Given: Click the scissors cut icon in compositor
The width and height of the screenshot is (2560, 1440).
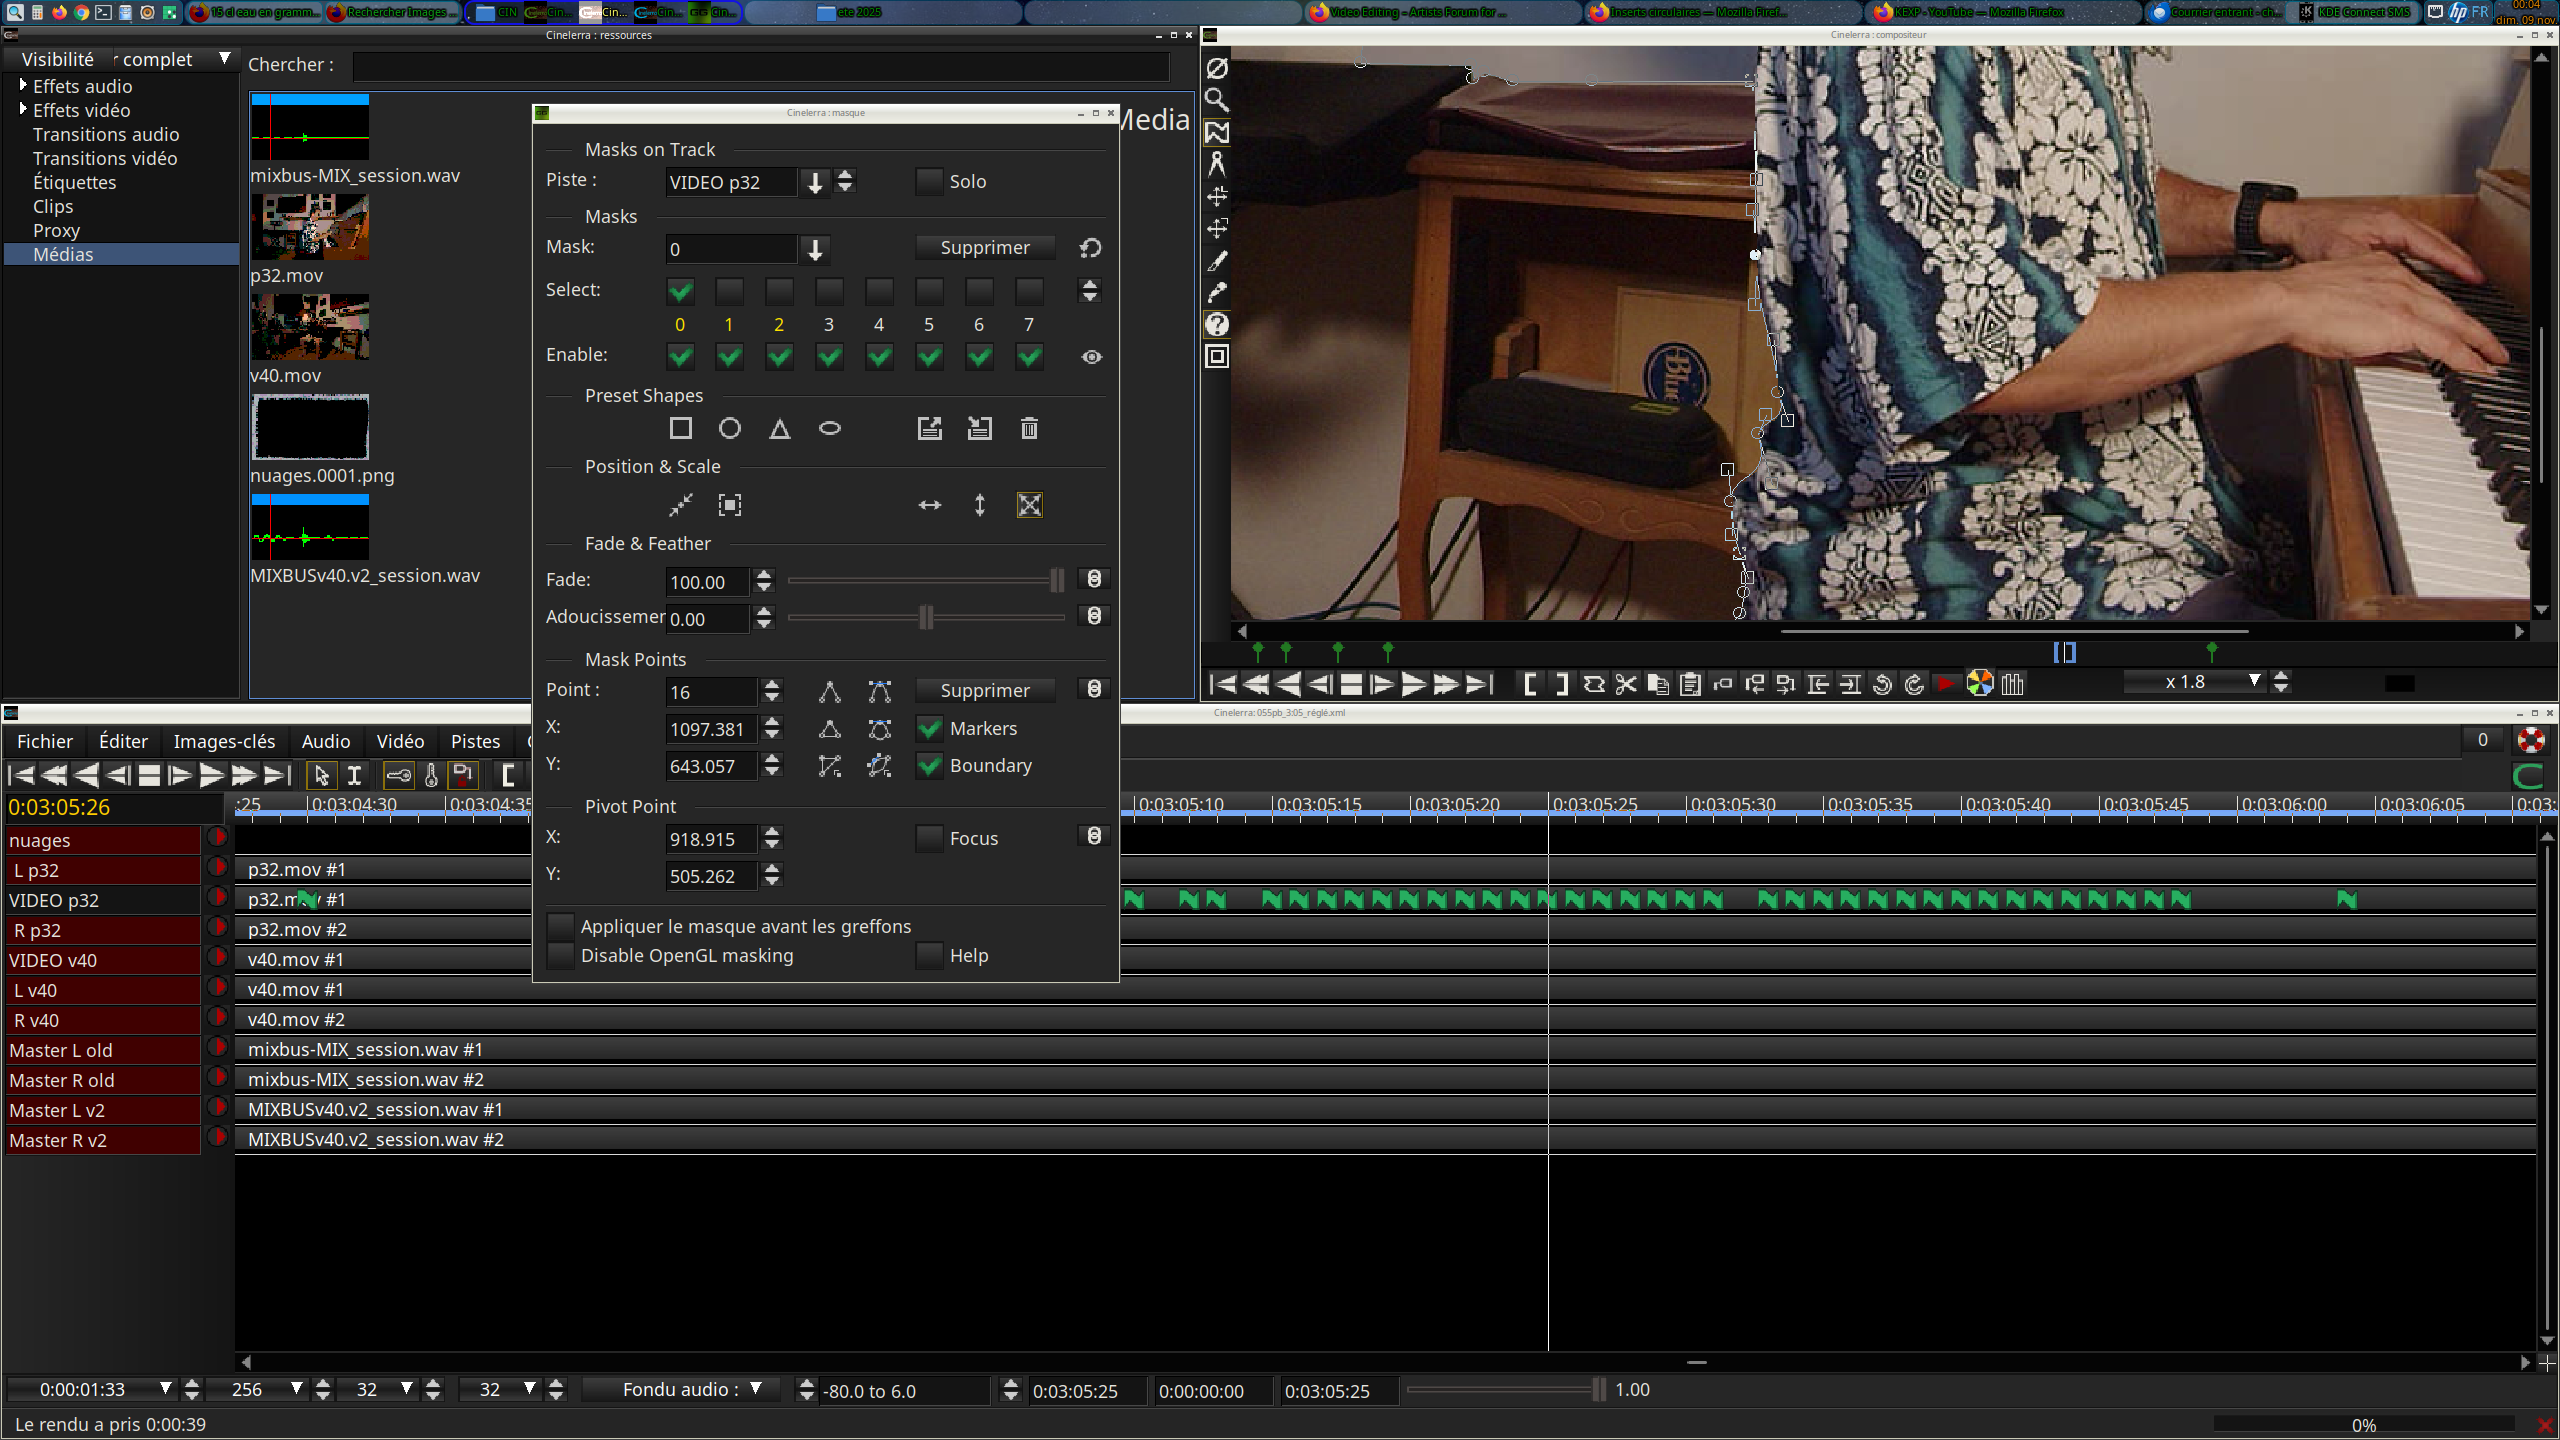Looking at the screenshot, I should (1626, 684).
